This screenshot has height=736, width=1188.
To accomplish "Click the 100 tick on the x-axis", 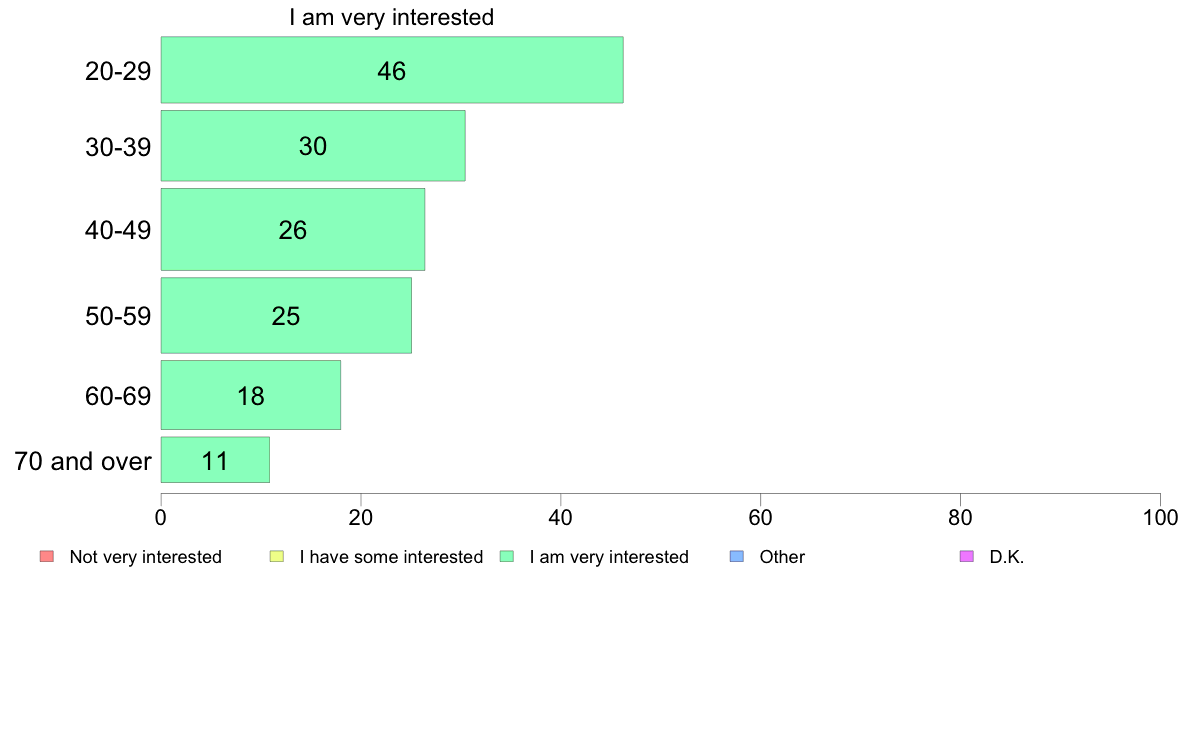I will (x=1160, y=518).
